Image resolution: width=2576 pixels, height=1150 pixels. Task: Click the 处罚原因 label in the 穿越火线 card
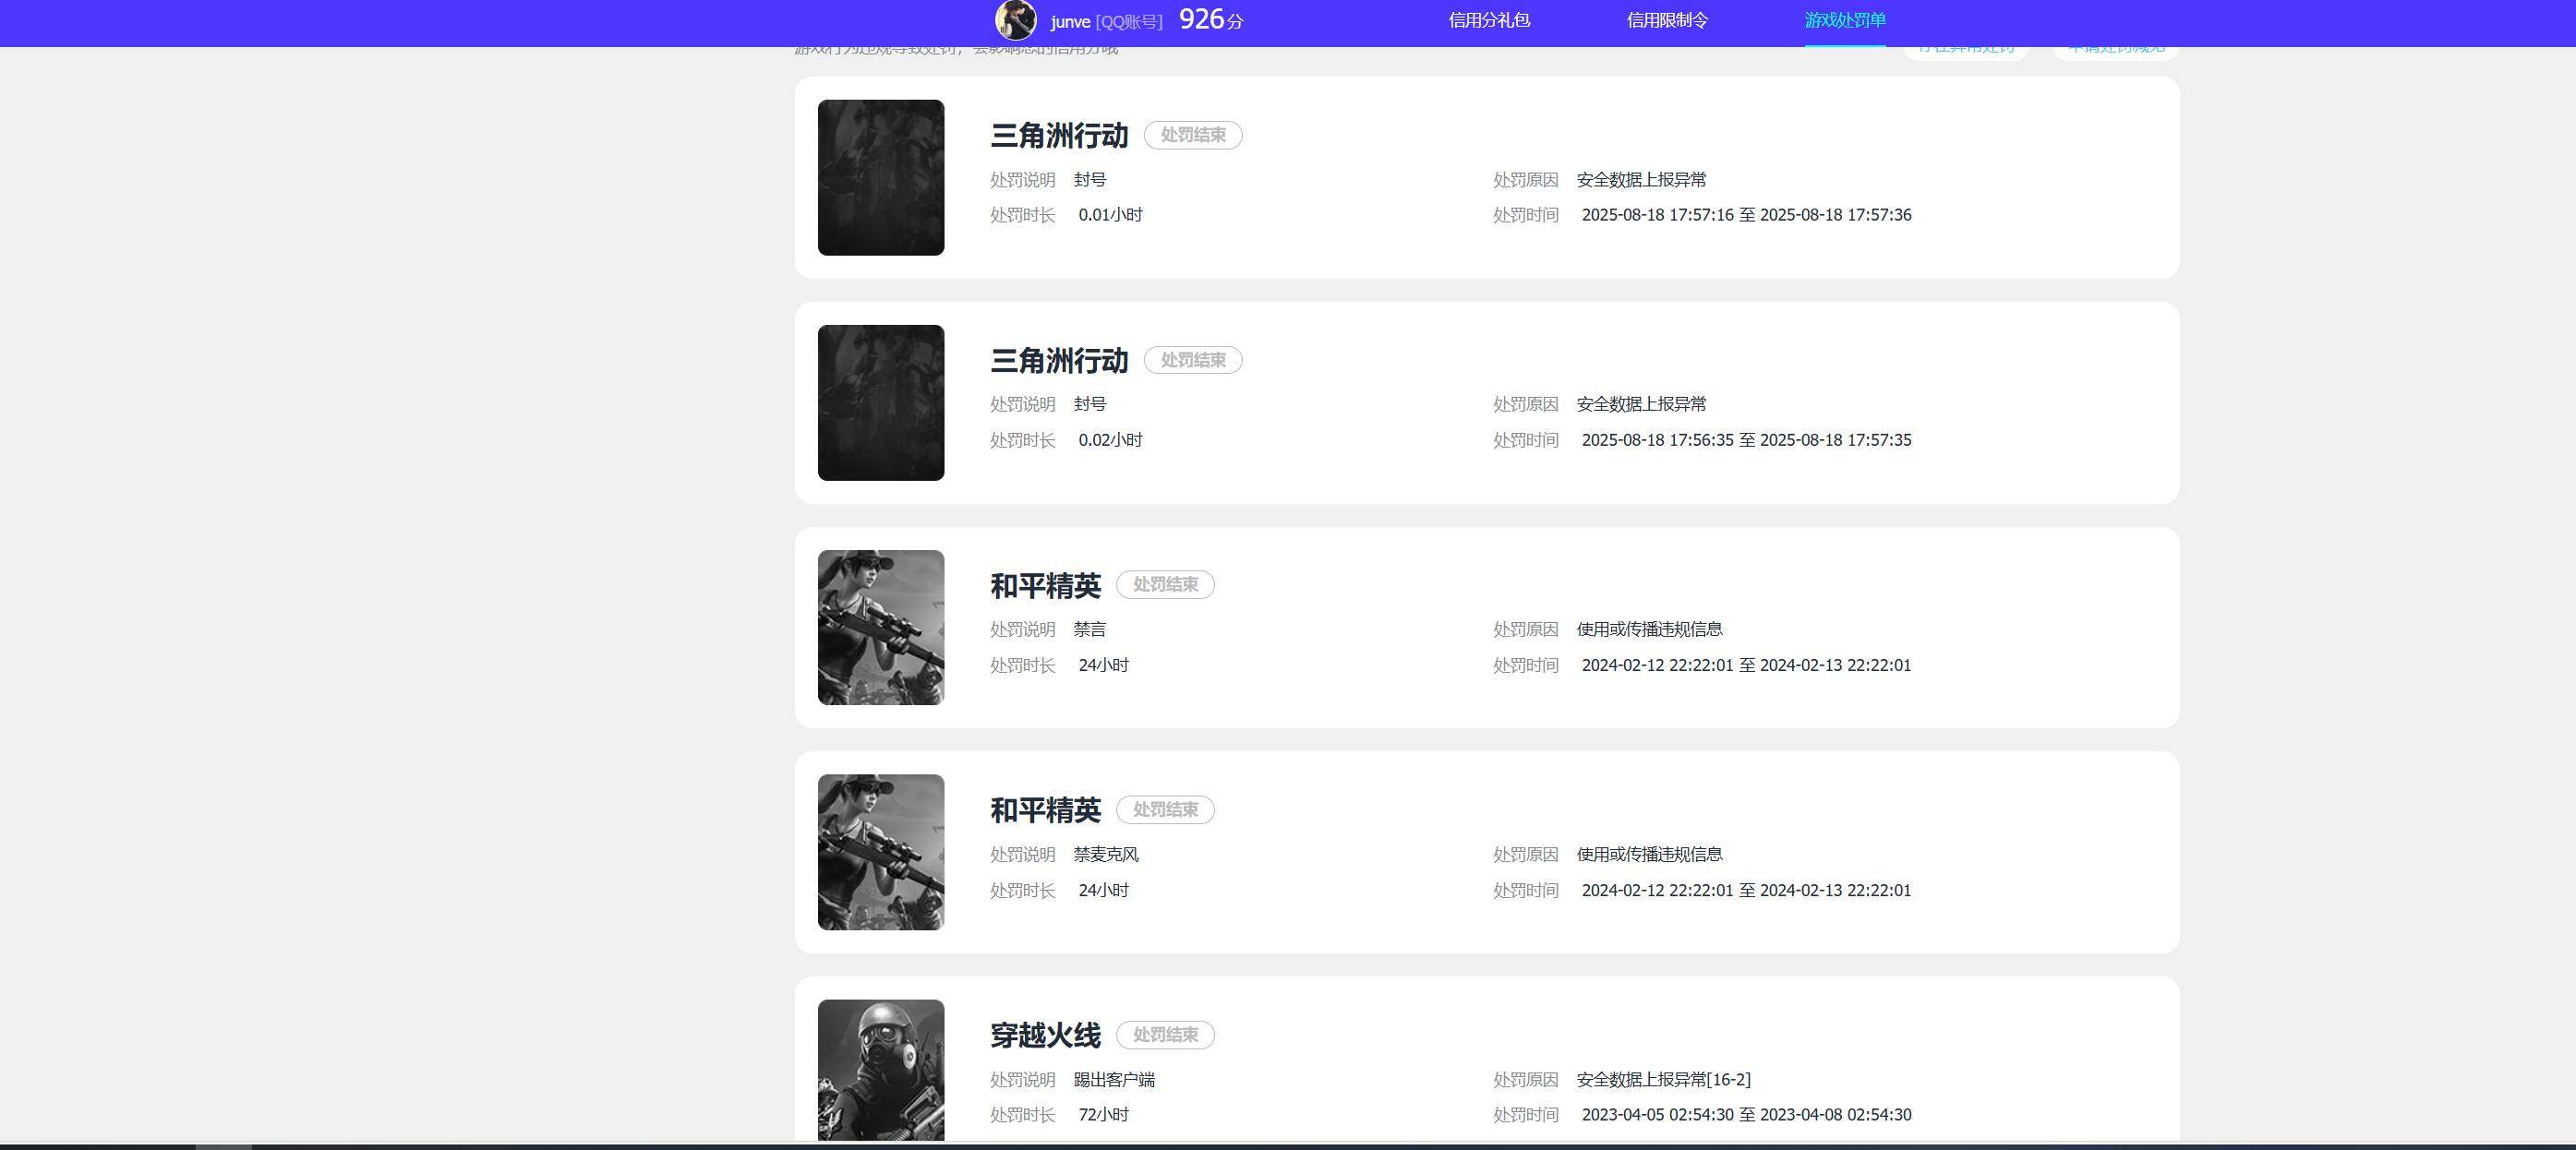[x=1525, y=1079]
